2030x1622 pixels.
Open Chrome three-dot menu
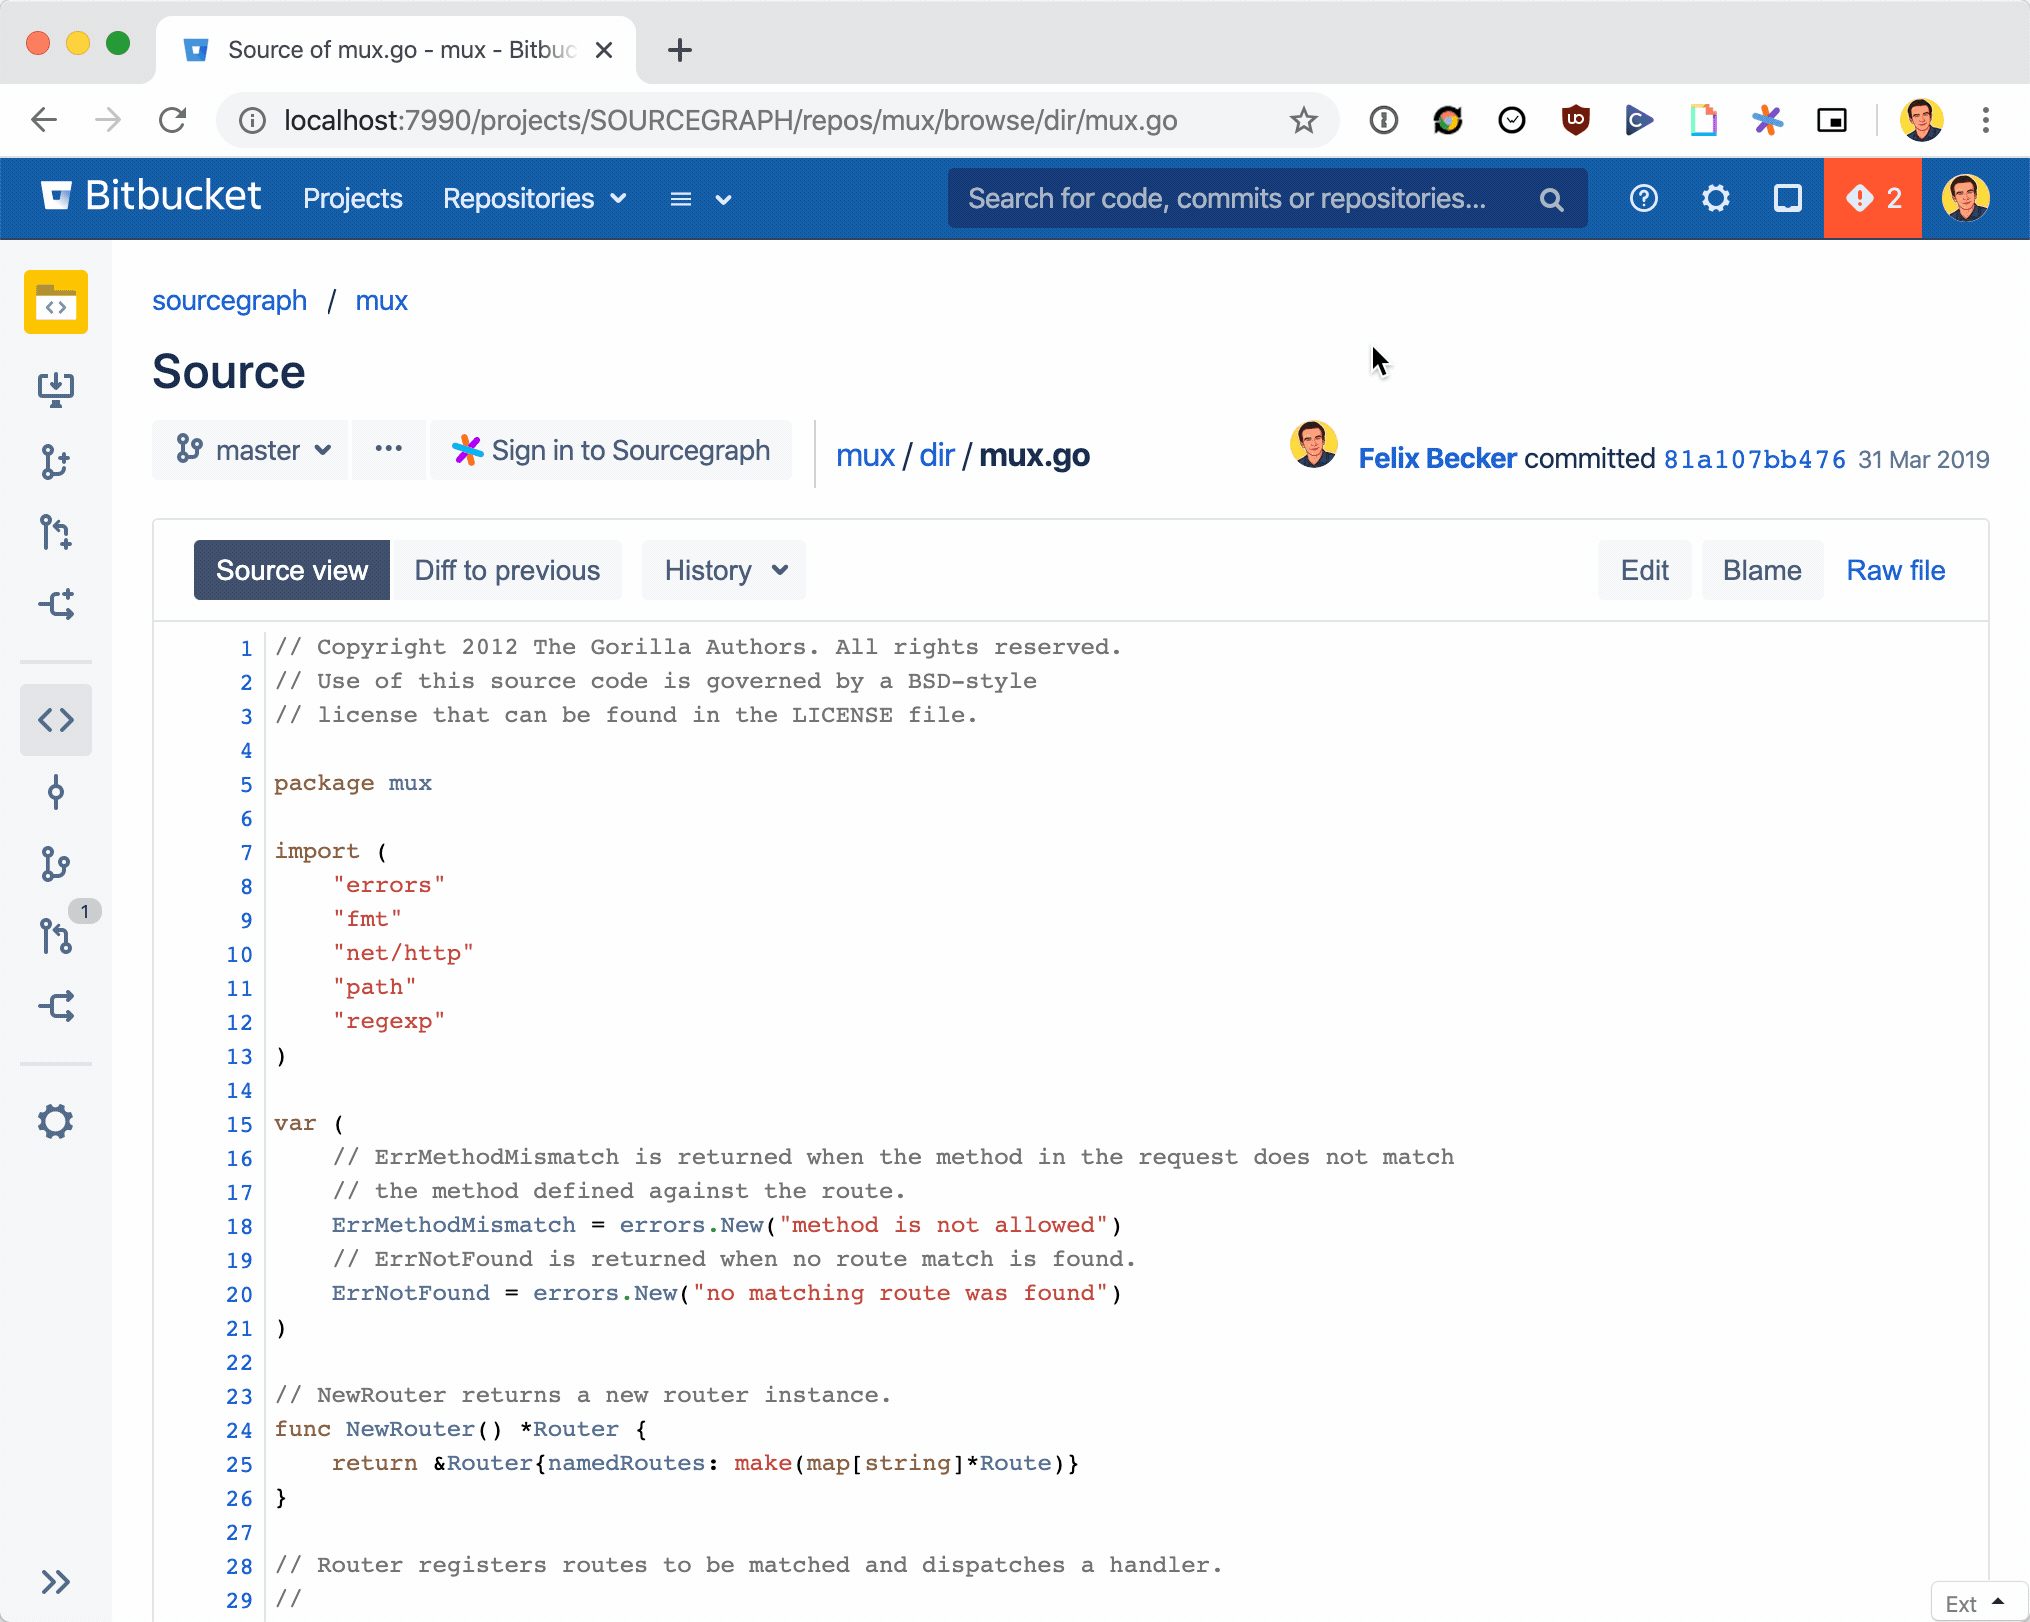1986,120
